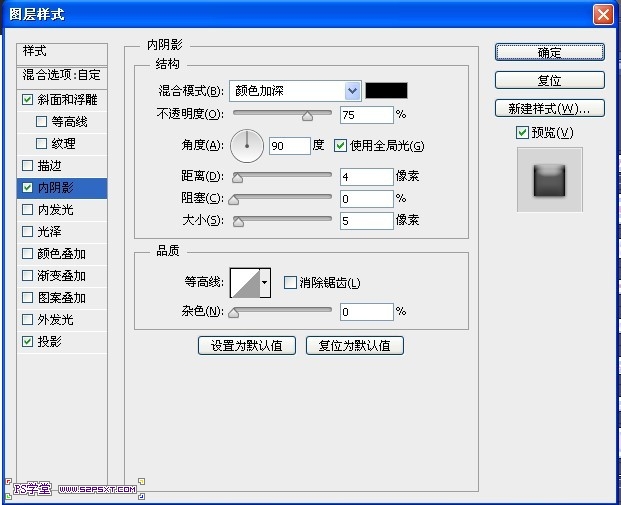Click the 不透明度 slider handle
This screenshot has height=505, width=621.
307,116
